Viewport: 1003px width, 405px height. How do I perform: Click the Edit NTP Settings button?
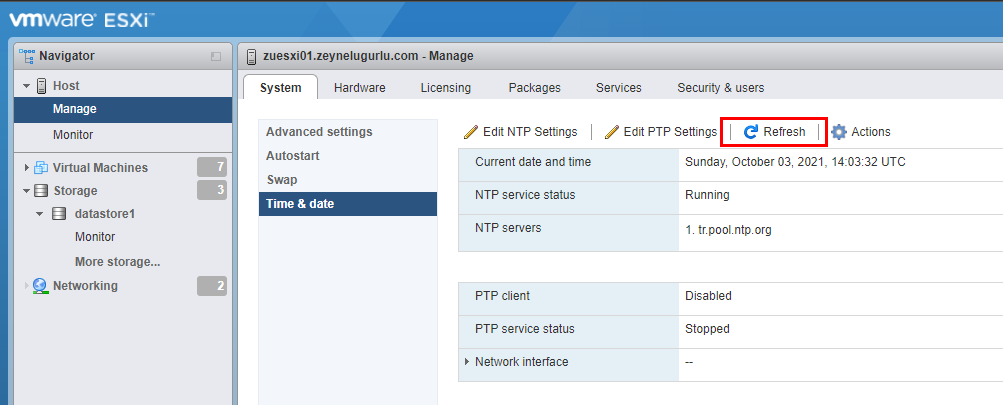[x=520, y=132]
